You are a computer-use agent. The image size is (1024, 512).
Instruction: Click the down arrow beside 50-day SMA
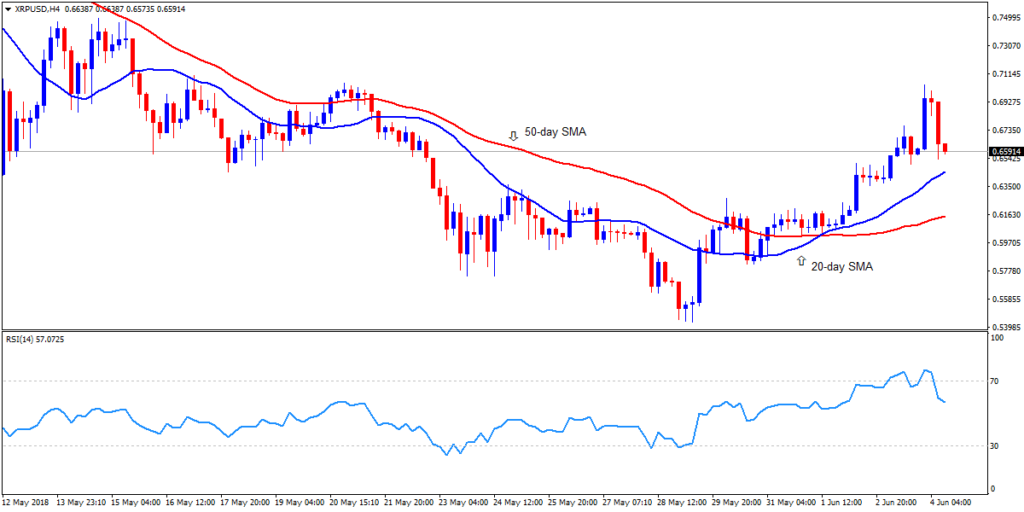click(513, 134)
